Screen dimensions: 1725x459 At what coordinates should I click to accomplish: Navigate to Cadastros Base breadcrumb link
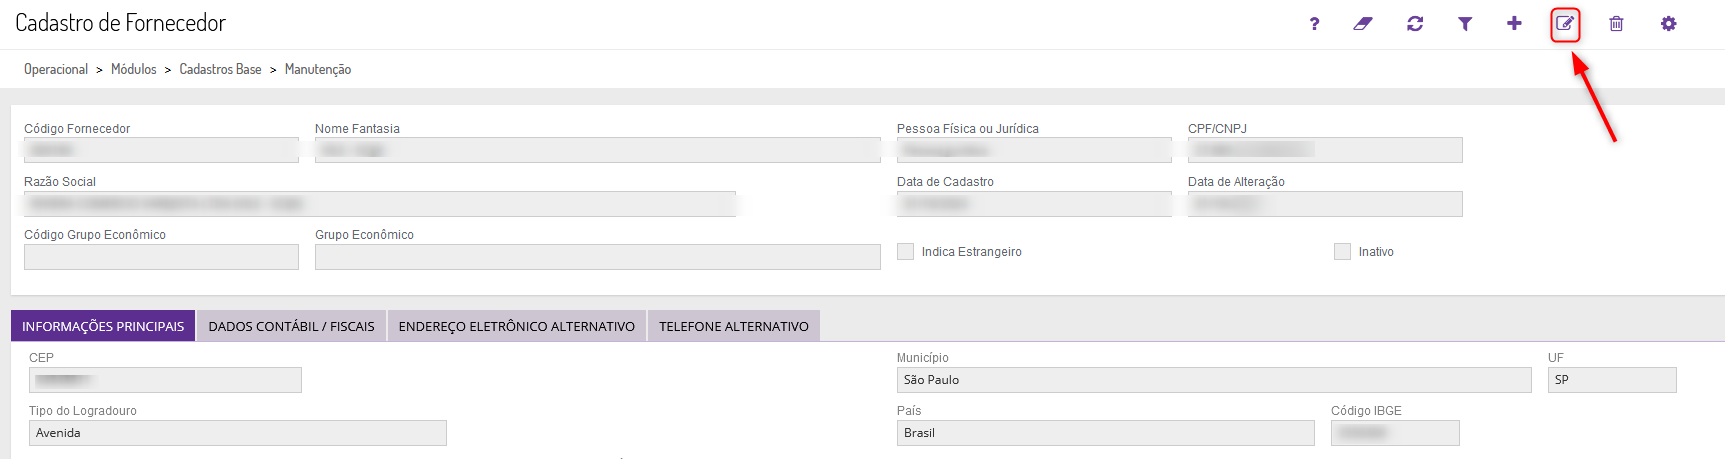coord(220,69)
